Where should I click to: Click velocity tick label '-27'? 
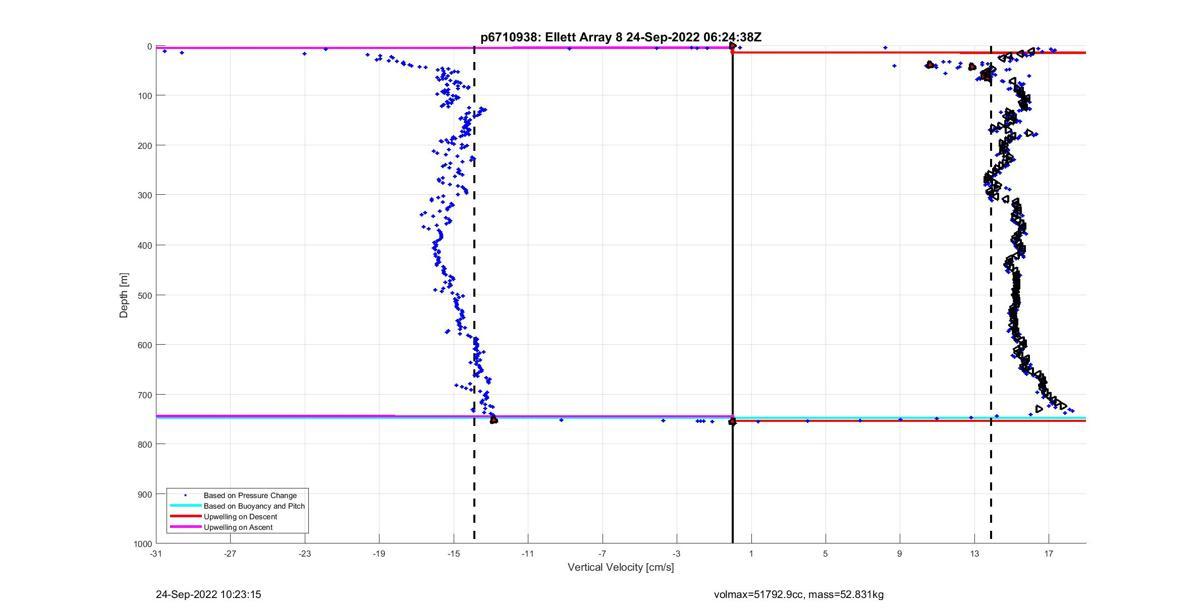coord(230,553)
